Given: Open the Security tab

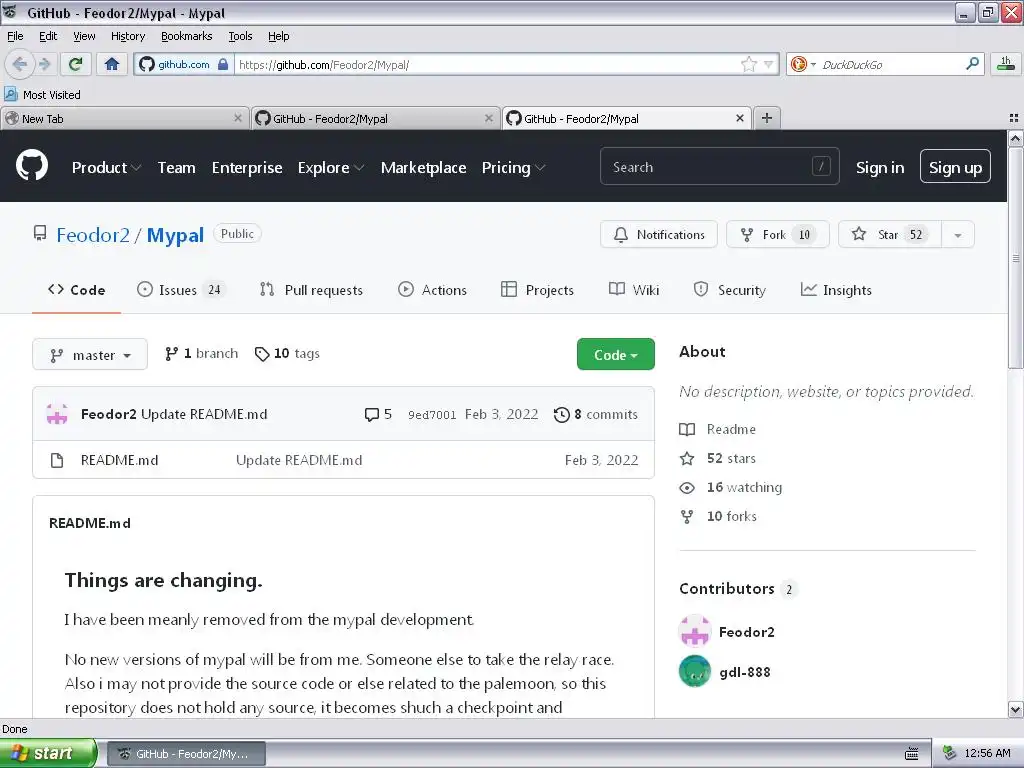Looking at the screenshot, I should pos(729,290).
